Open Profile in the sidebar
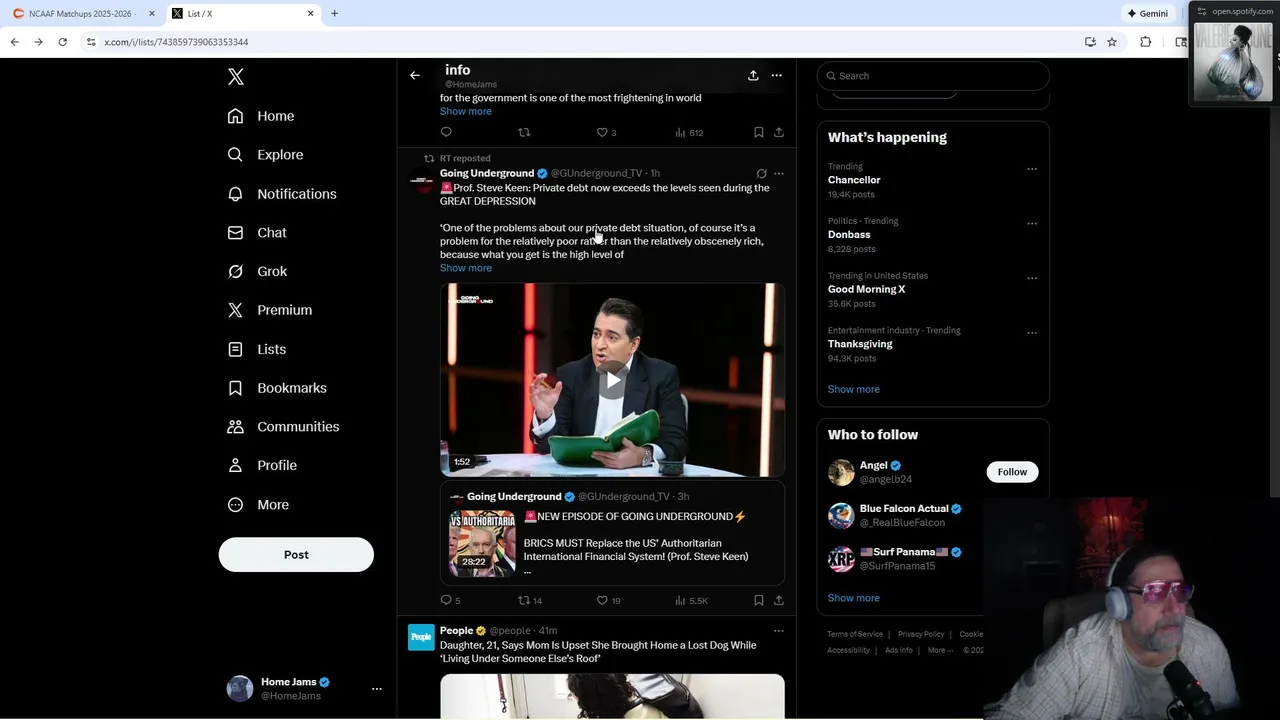 point(262,466)
